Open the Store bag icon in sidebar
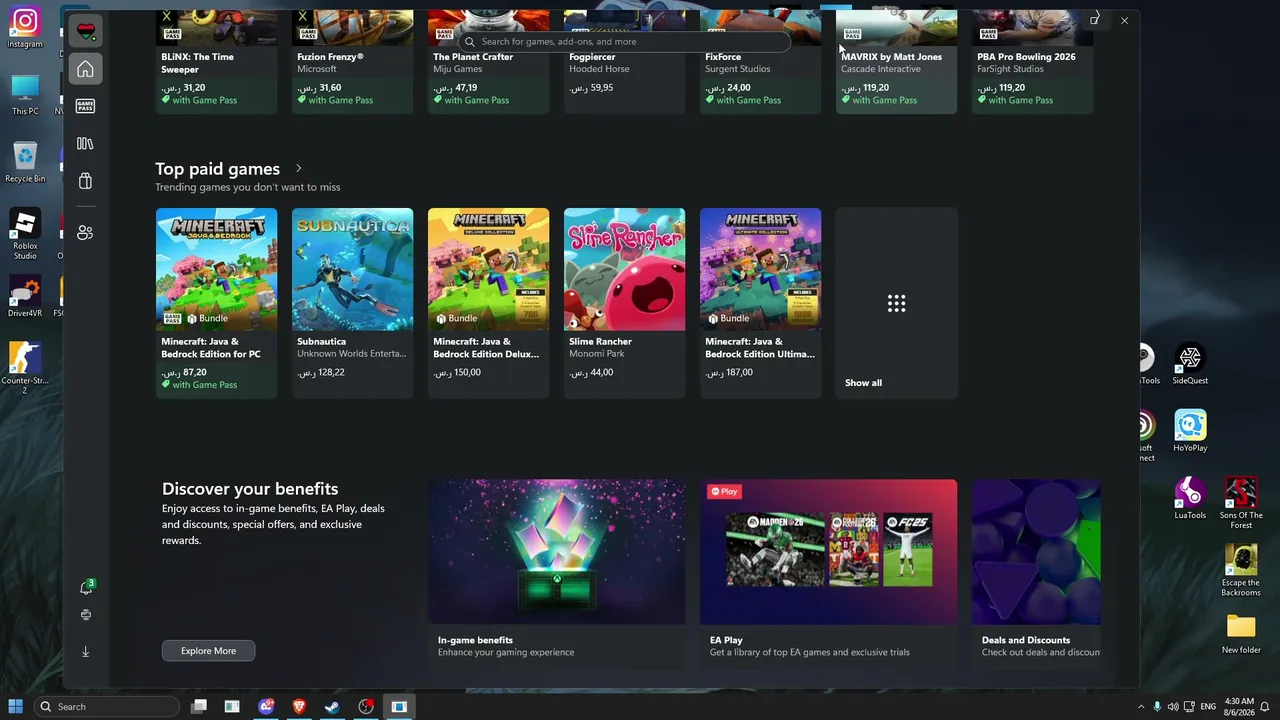1280x720 pixels. pos(85,181)
